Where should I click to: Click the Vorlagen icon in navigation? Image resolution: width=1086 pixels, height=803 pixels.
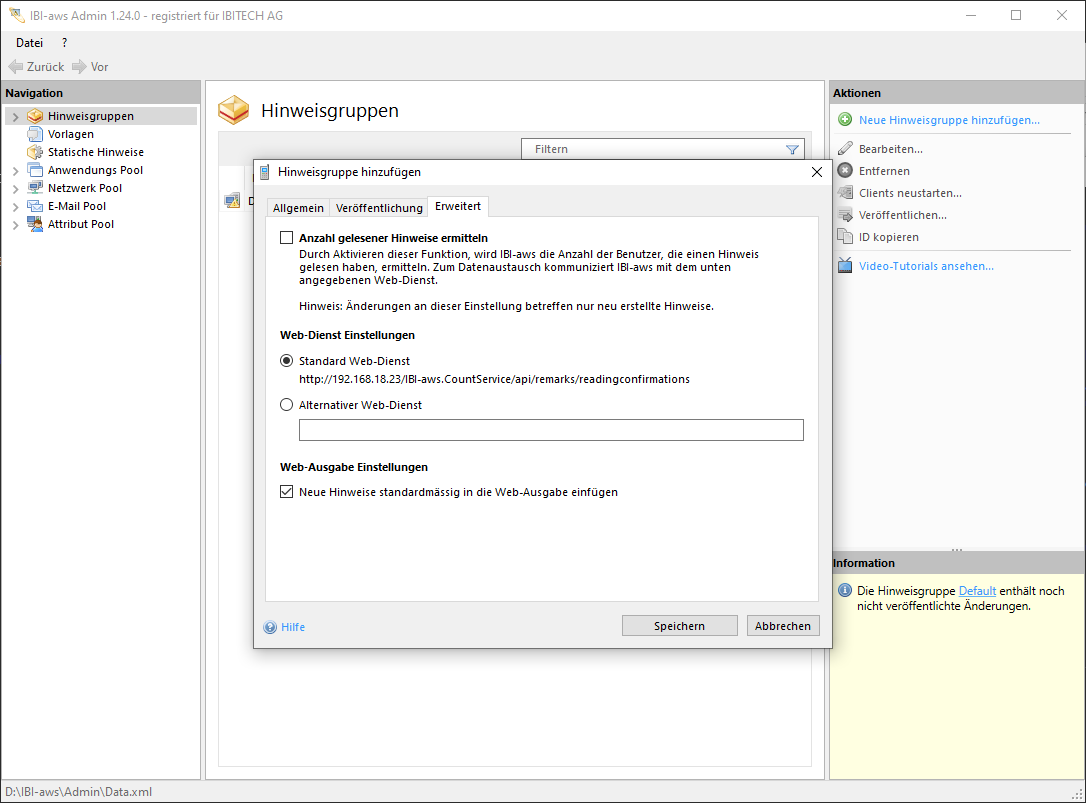35,134
